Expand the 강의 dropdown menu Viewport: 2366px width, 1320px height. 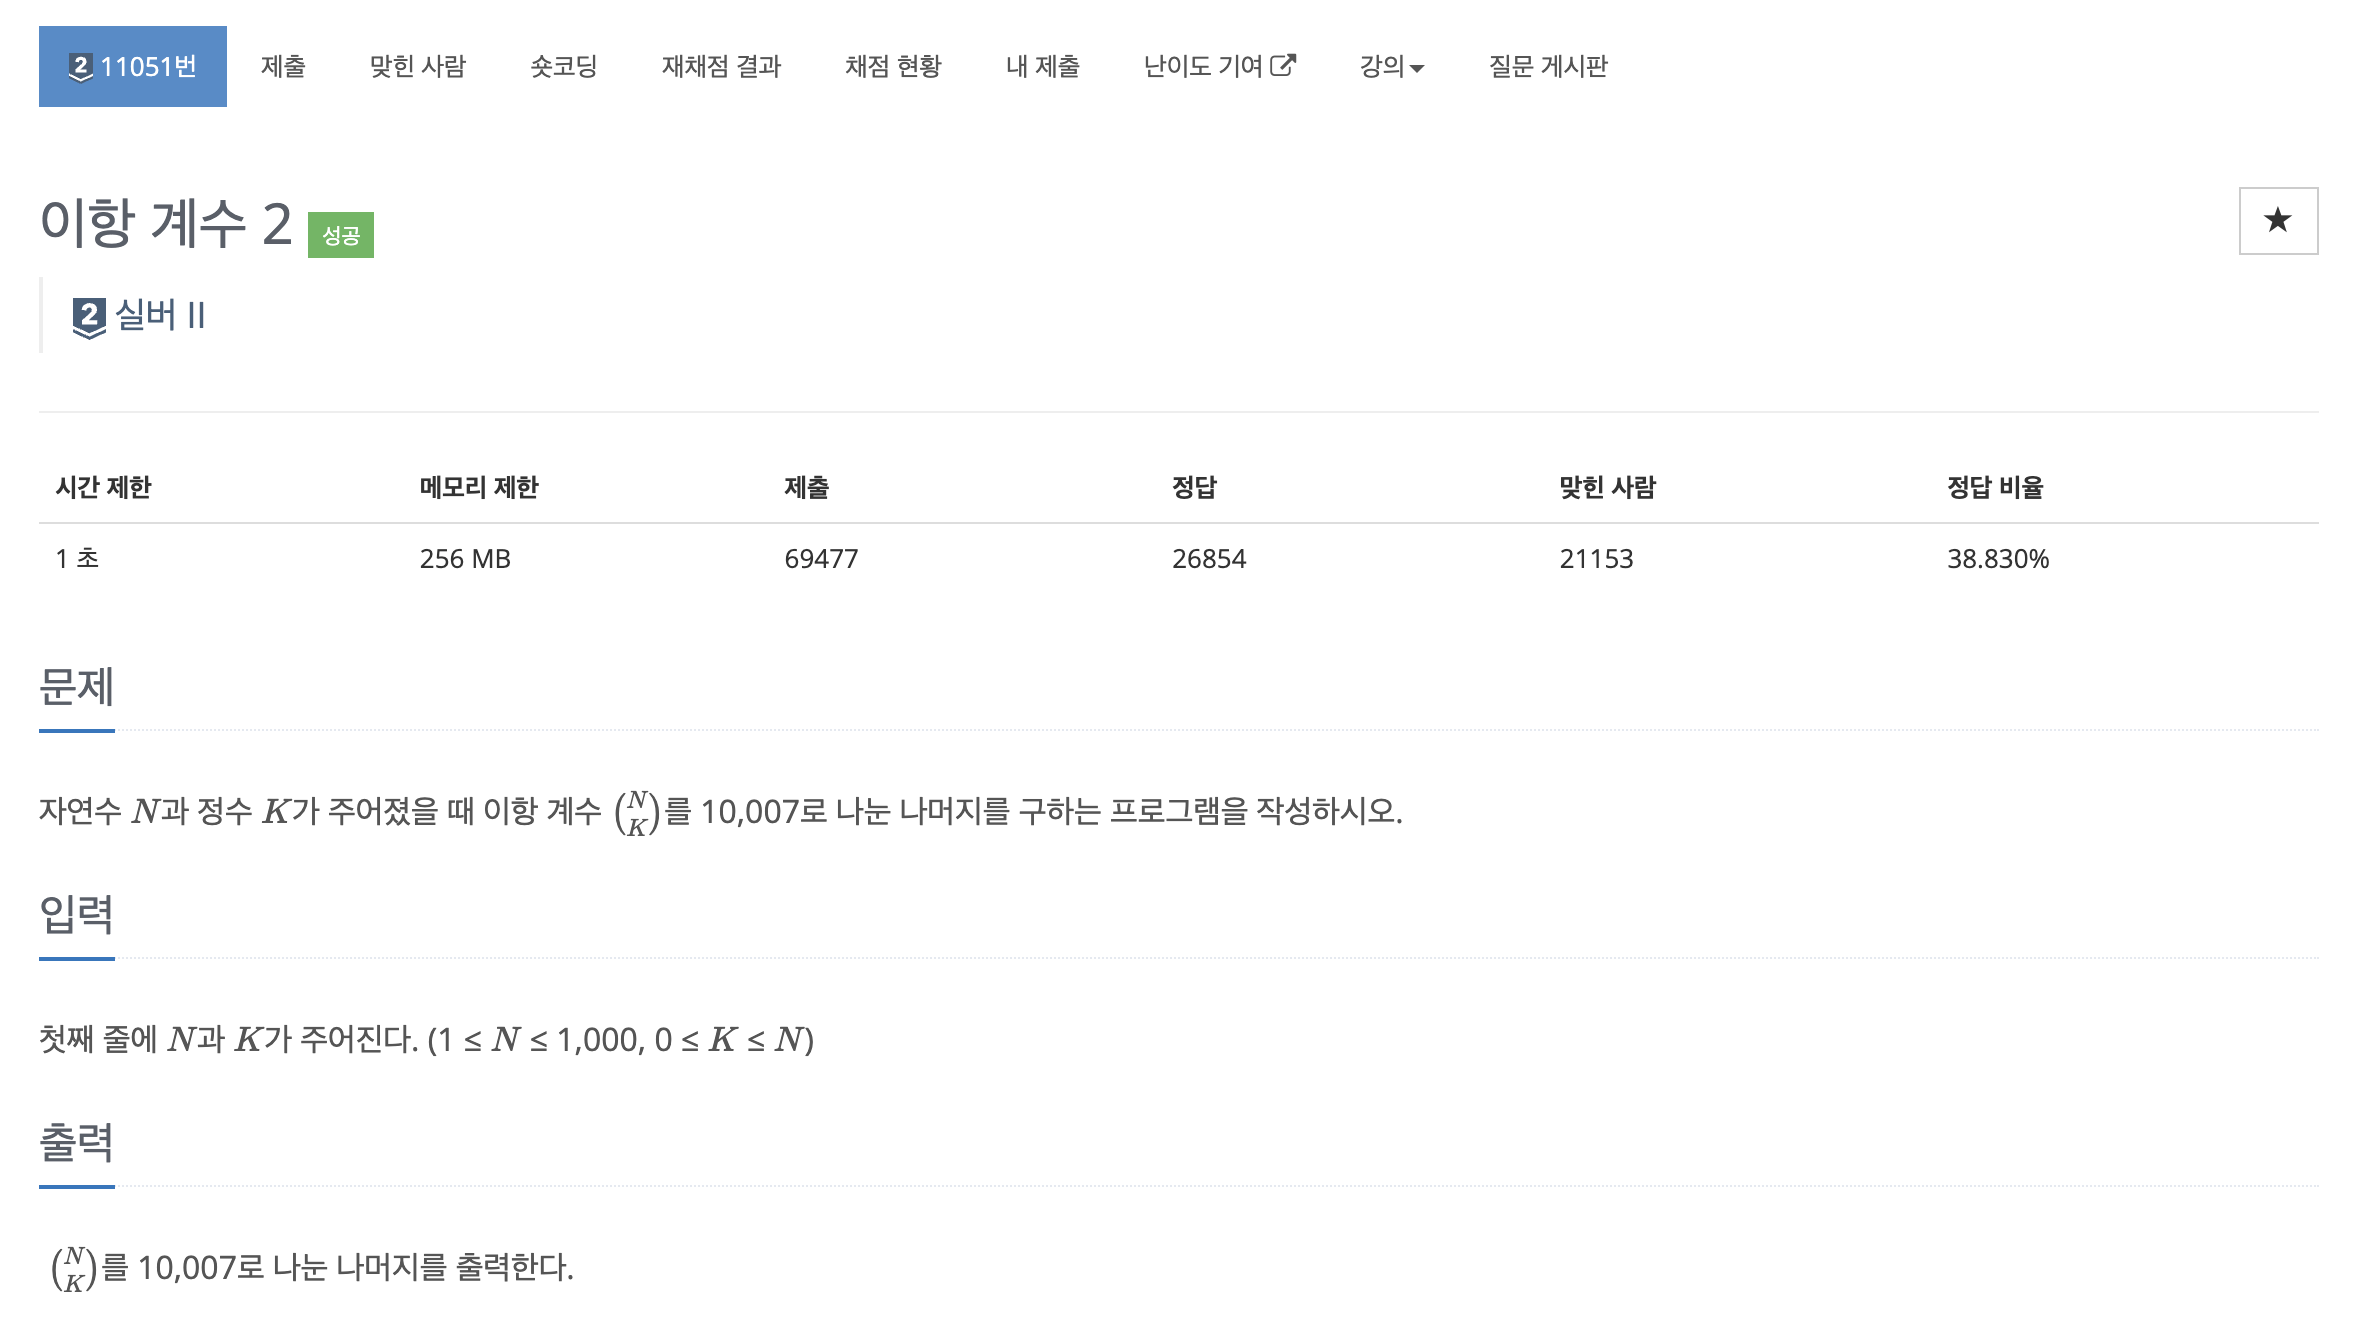coord(1391,67)
